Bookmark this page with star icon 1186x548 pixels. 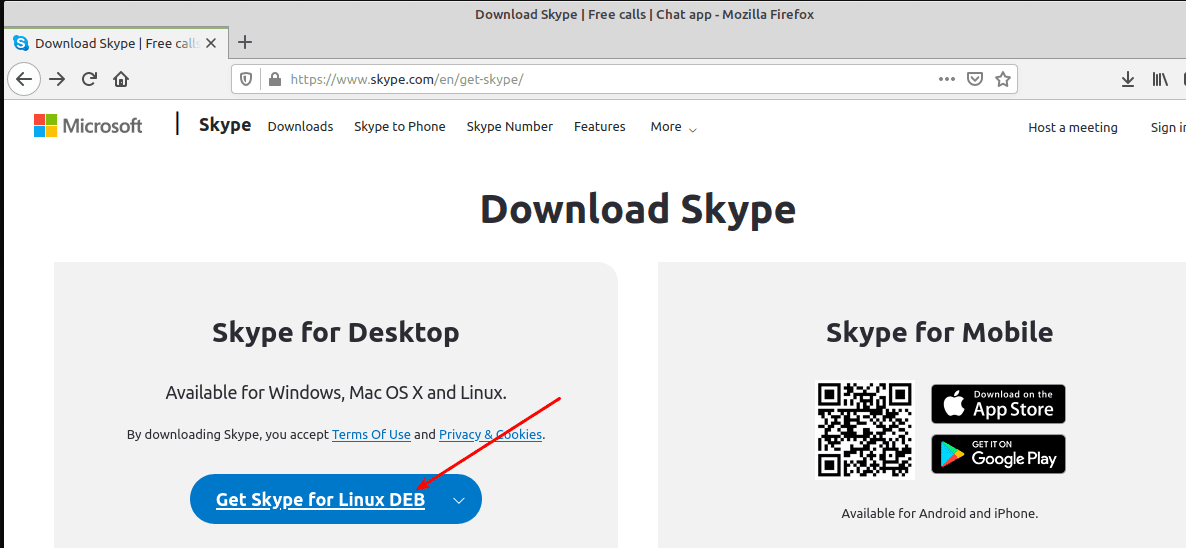point(1002,79)
